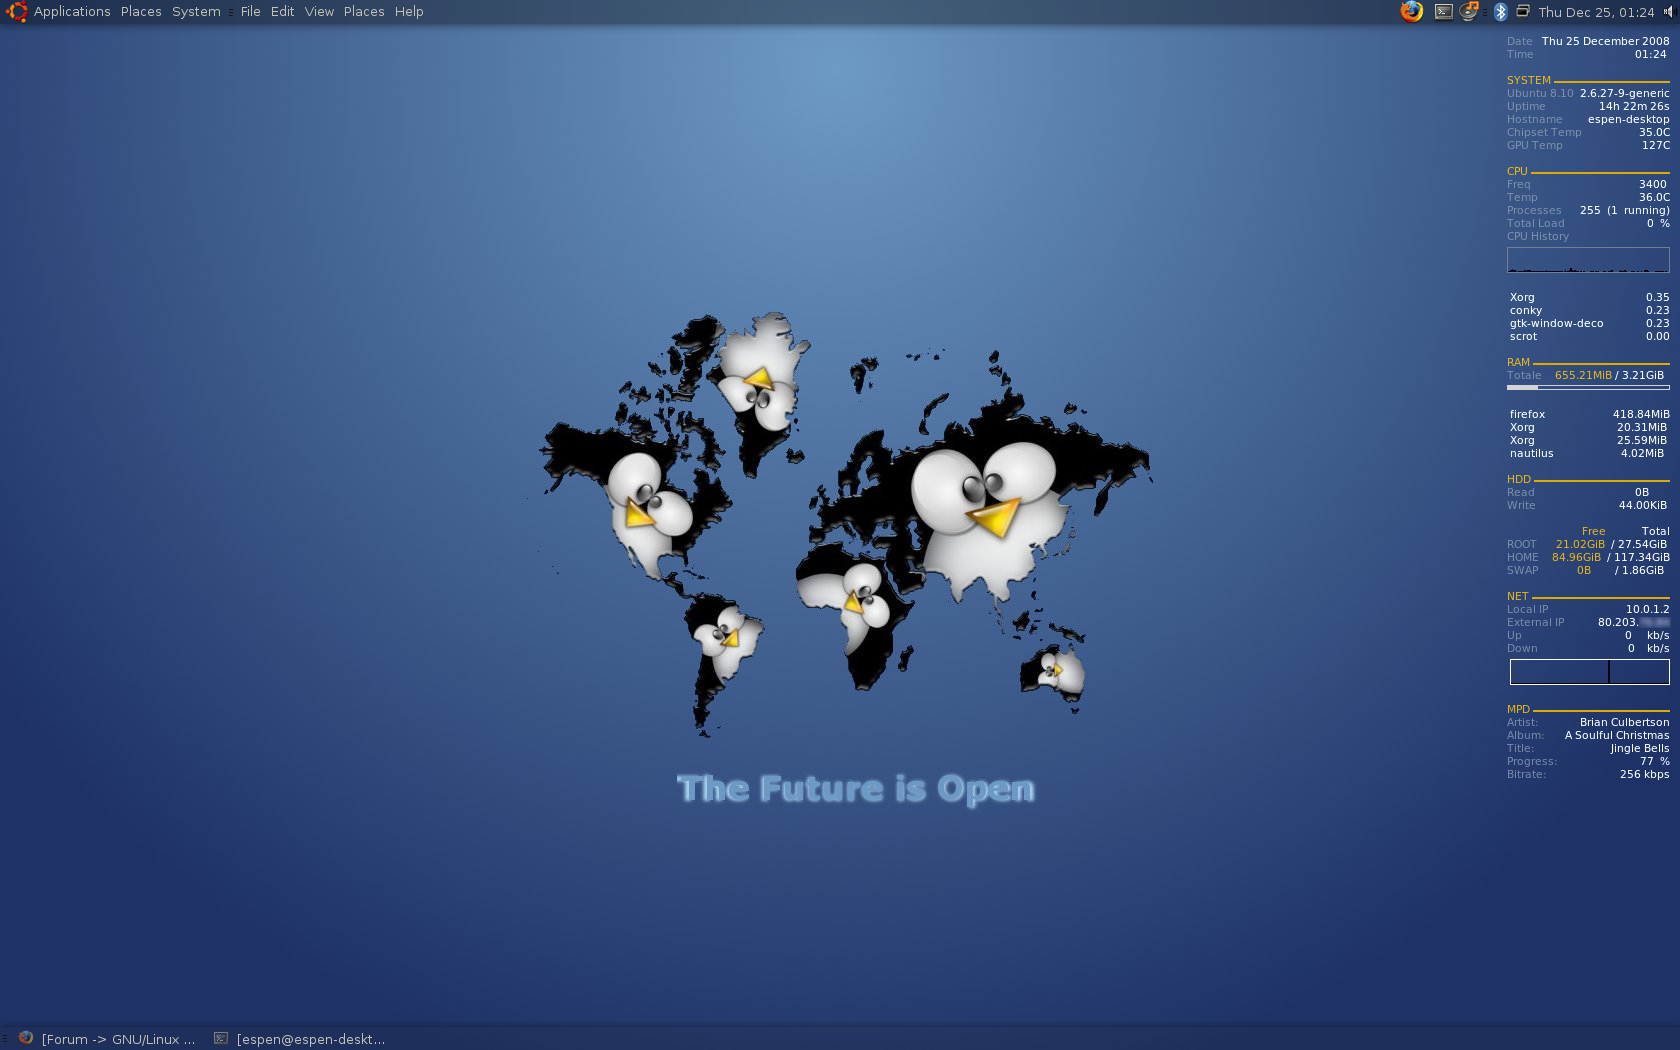The width and height of the screenshot is (1680, 1050).
Task: Click the gtk-window-deco process row
Action: pos(1589,323)
